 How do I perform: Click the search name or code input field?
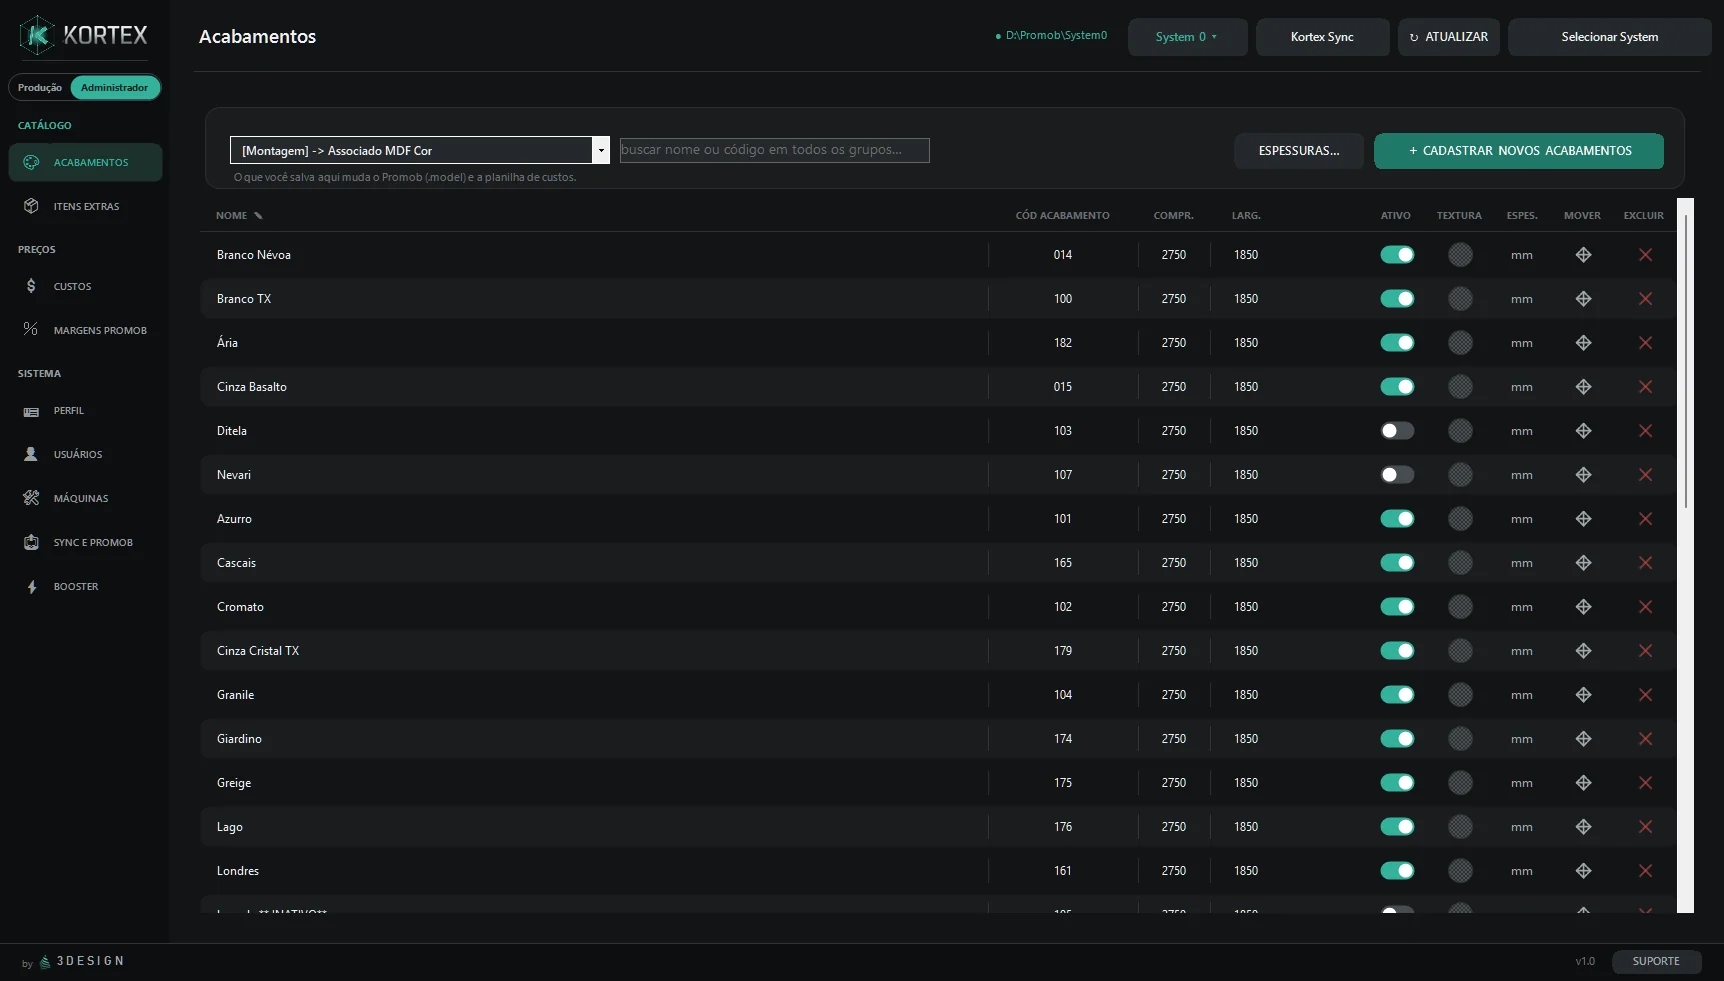coord(775,150)
